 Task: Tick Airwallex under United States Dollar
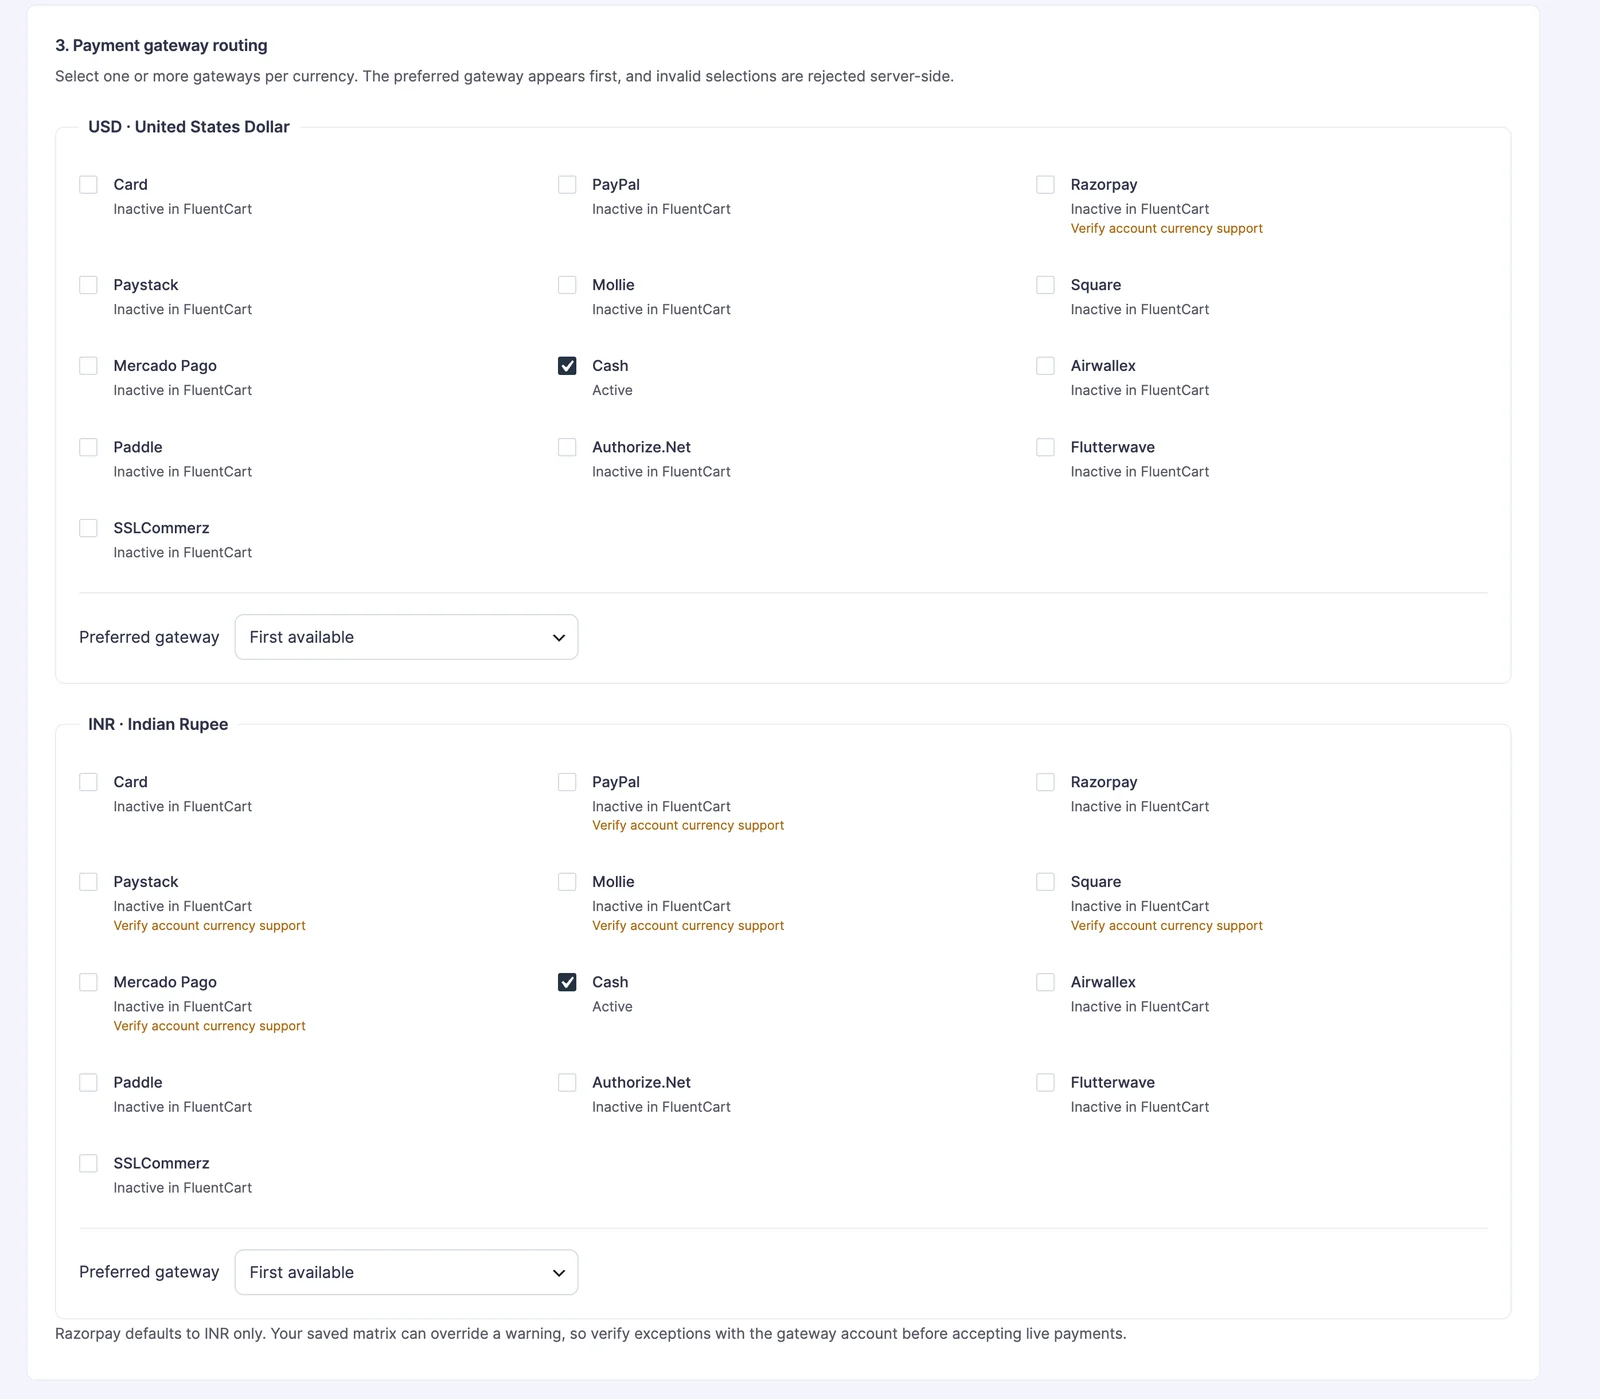[x=1045, y=366]
